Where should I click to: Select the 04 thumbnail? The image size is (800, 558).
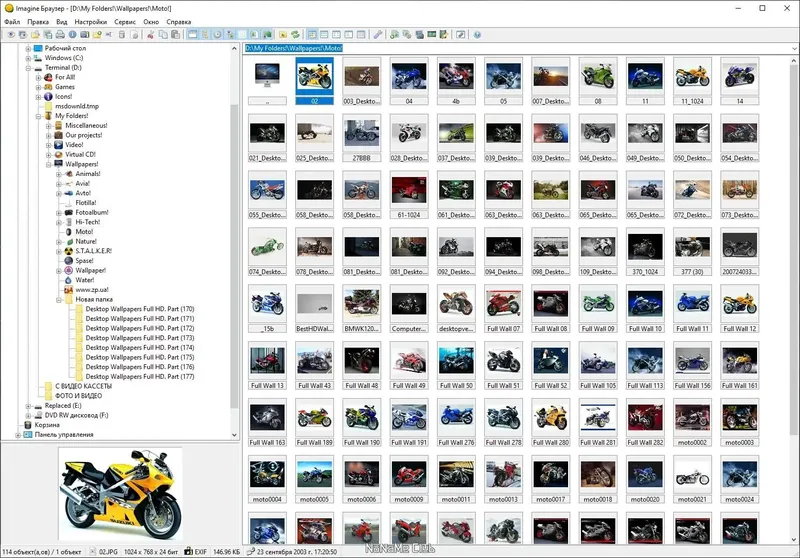(409, 81)
